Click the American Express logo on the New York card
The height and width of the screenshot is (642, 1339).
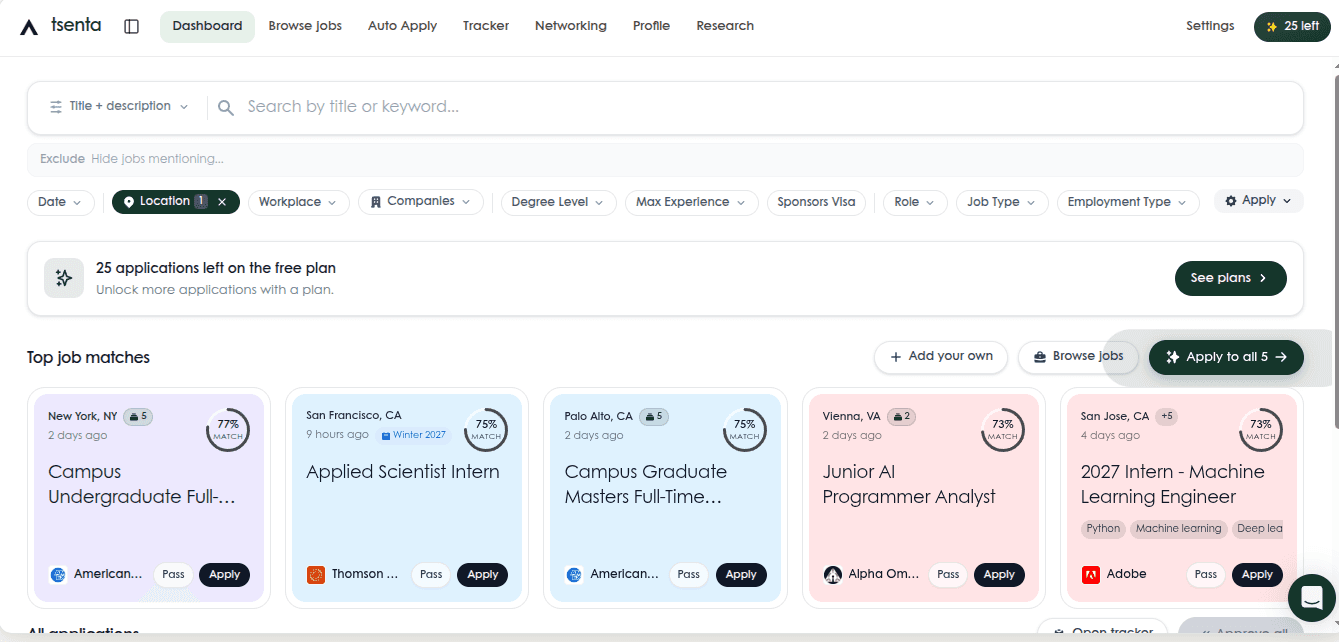click(x=58, y=575)
